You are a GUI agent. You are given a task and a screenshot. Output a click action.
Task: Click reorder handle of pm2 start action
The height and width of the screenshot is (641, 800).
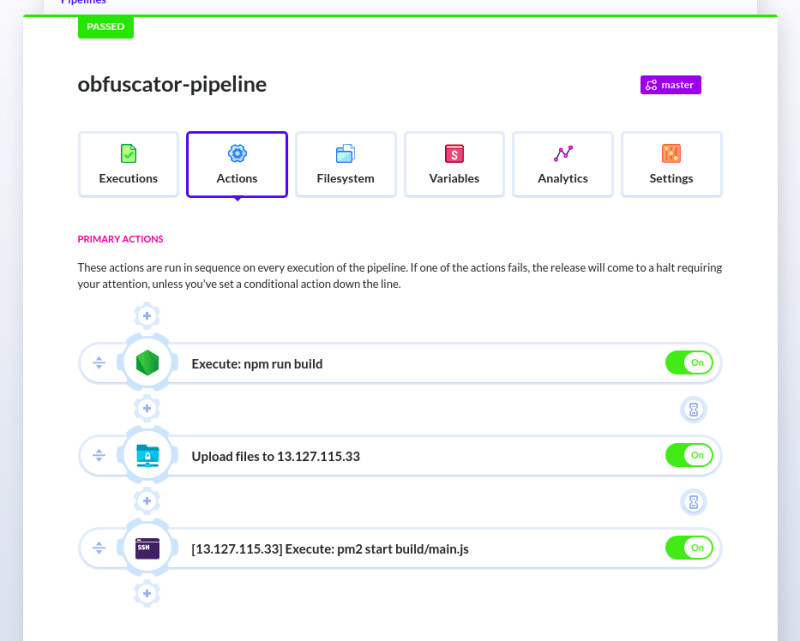click(x=99, y=548)
